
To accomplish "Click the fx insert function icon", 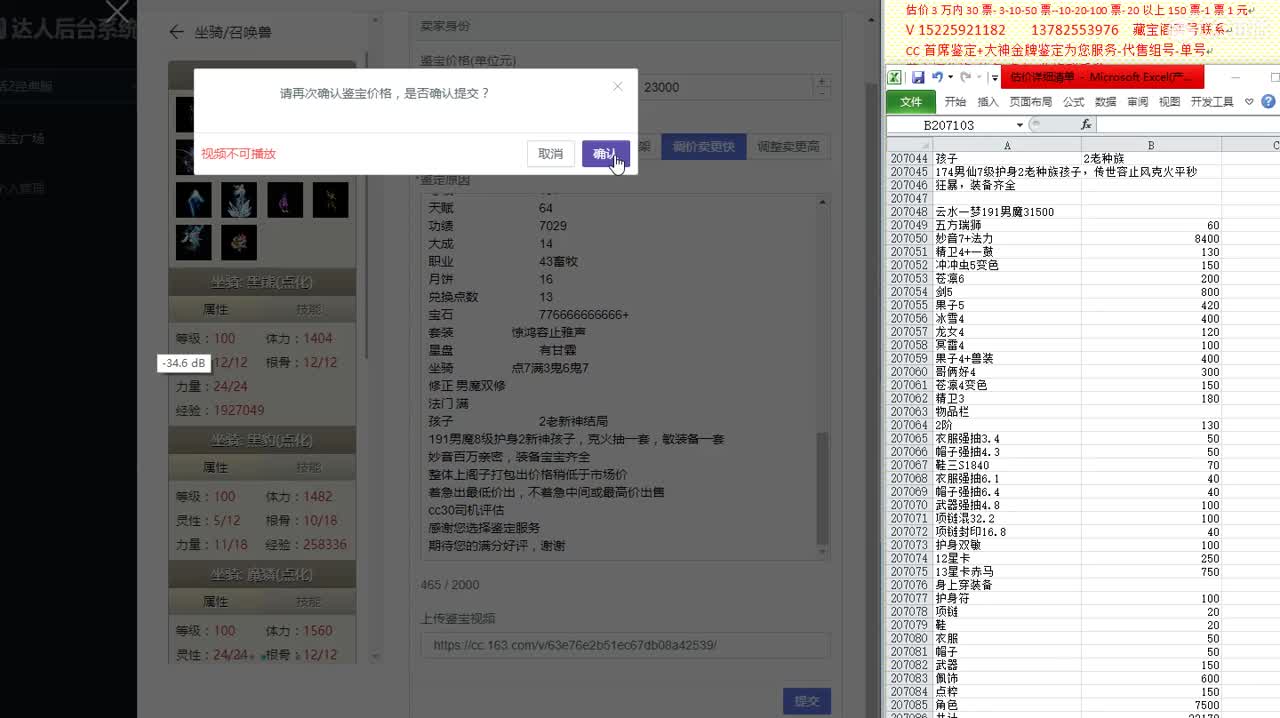I will [1086, 125].
